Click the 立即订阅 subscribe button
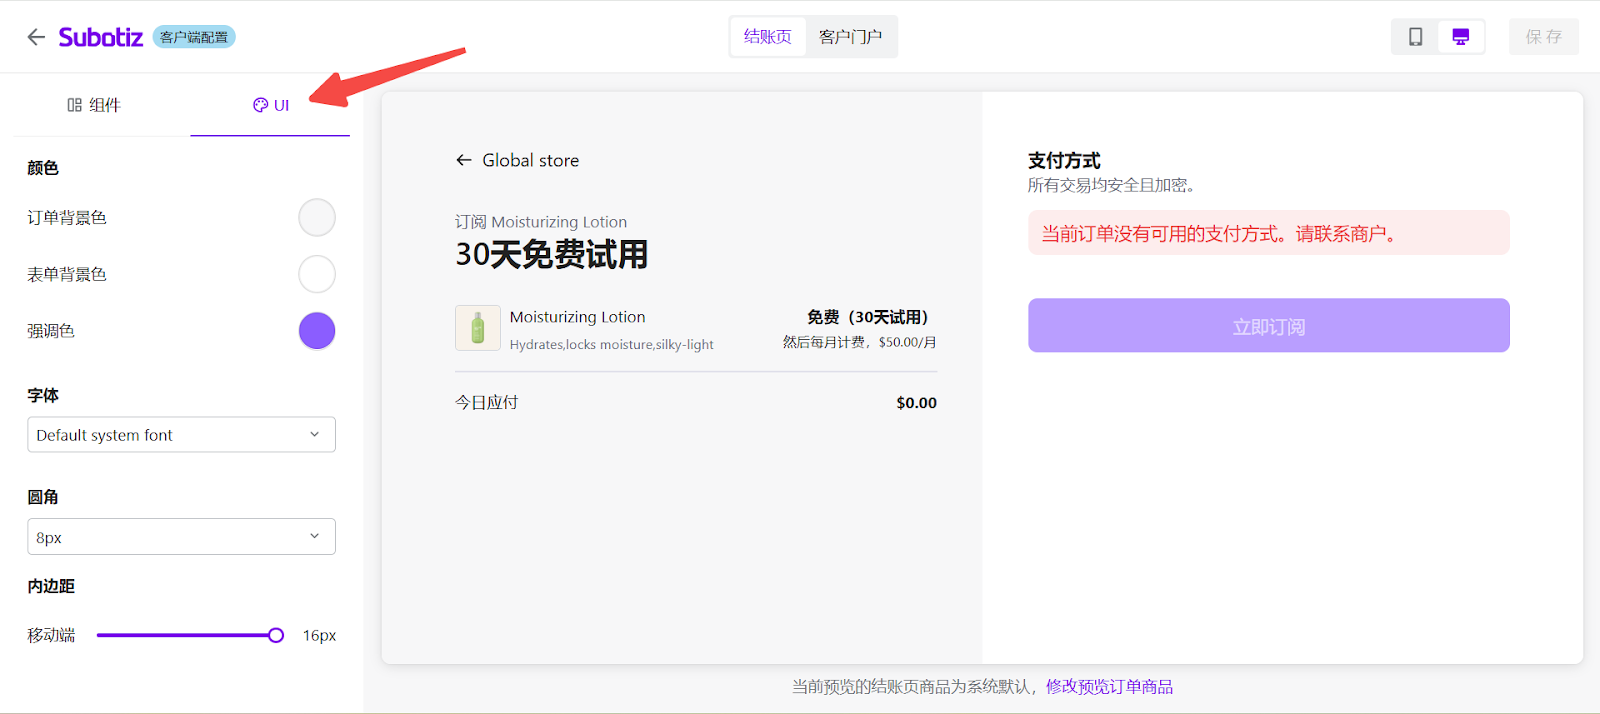The width and height of the screenshot is (1600, 714). (x=1268, y=326)
